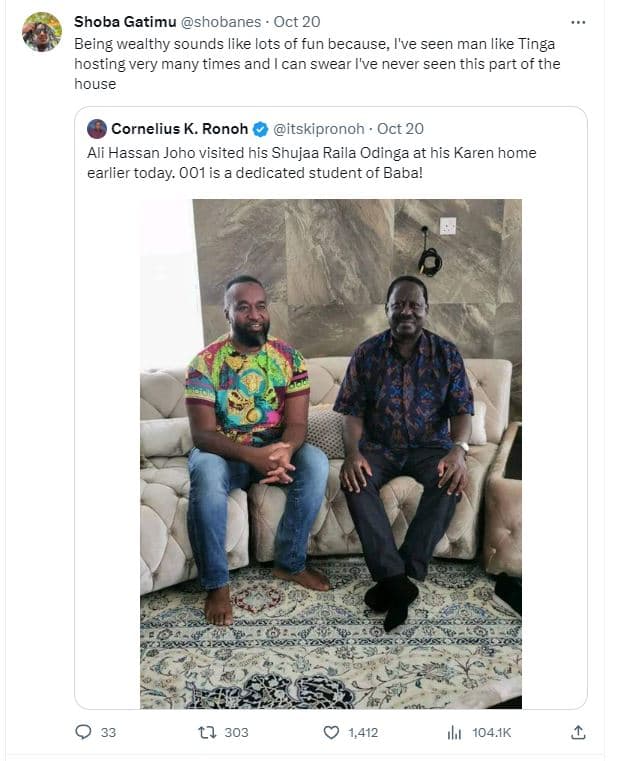Click Shoba Gatimu's profile avatar
This screenshot has width=621, height=761.
point(41,33)
